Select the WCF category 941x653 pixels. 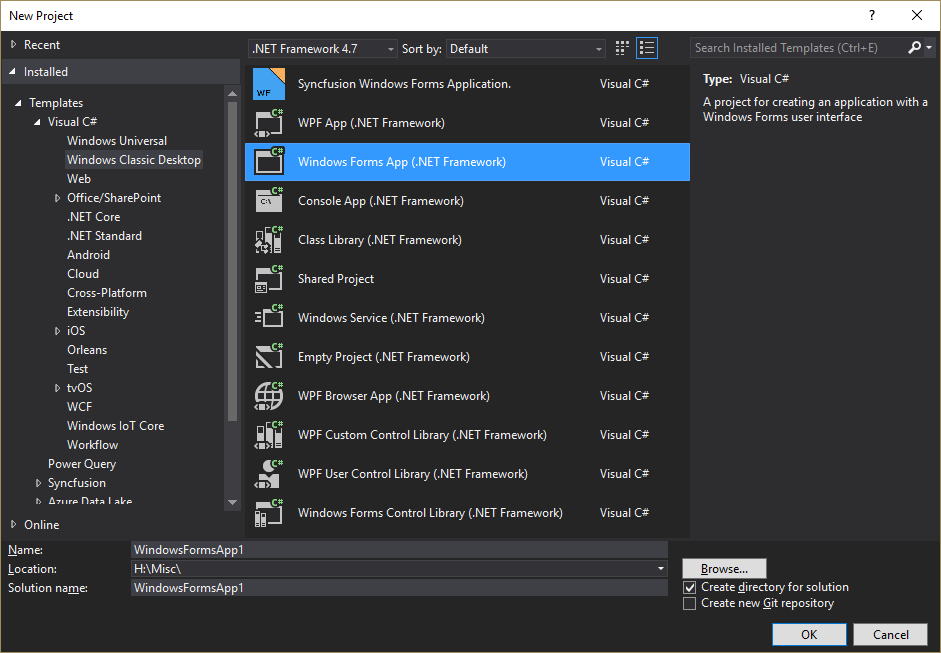pos(79,407)
